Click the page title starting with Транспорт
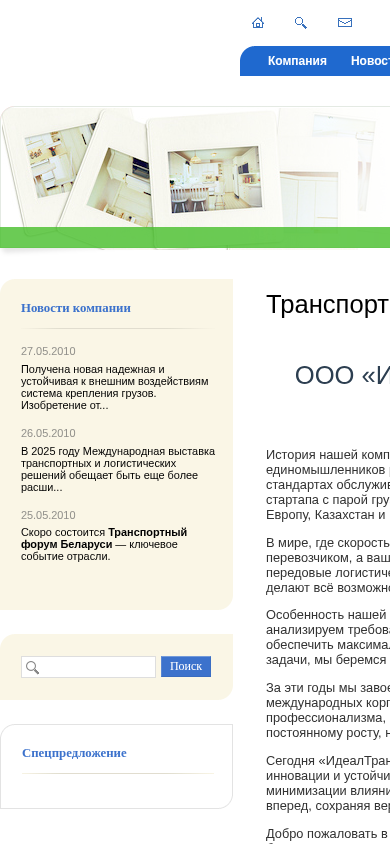 (x=328, y=305)
